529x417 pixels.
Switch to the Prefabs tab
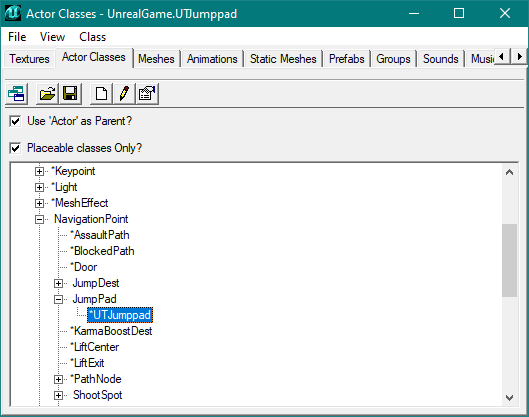coord(346,59)
